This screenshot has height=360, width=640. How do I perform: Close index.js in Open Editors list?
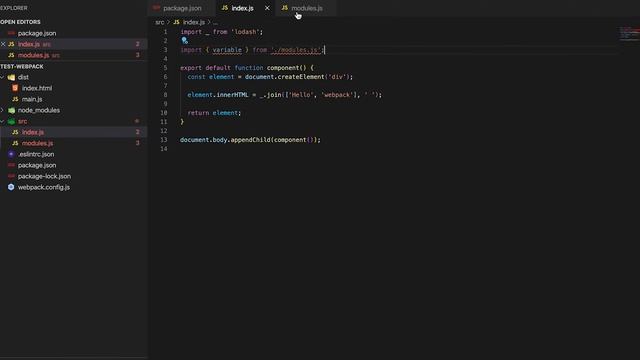[3, 44]
